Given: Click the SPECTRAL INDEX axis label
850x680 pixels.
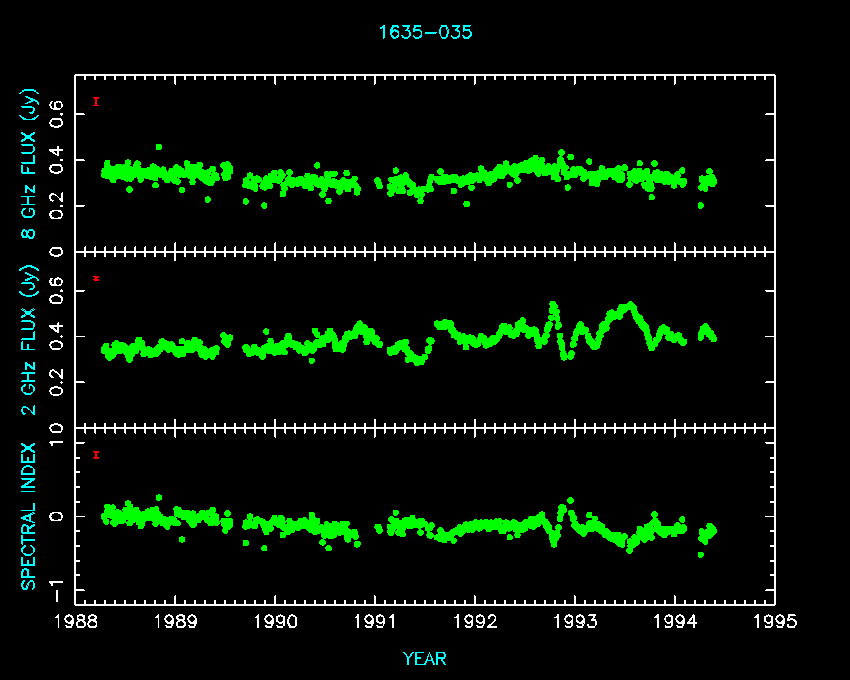Looking at the screenshot, I should pos(29,515).
